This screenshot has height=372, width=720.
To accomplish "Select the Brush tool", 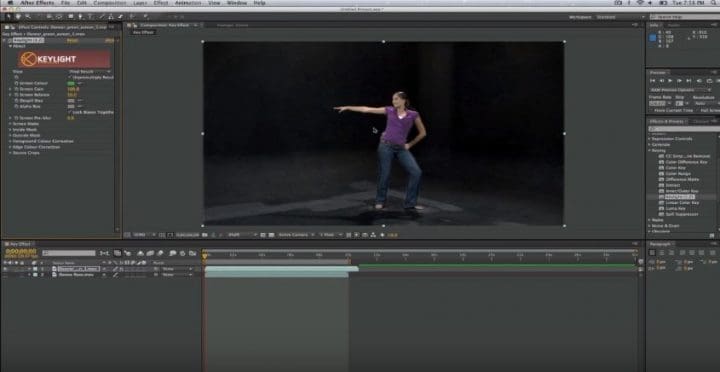I will [x=101, y=17].
